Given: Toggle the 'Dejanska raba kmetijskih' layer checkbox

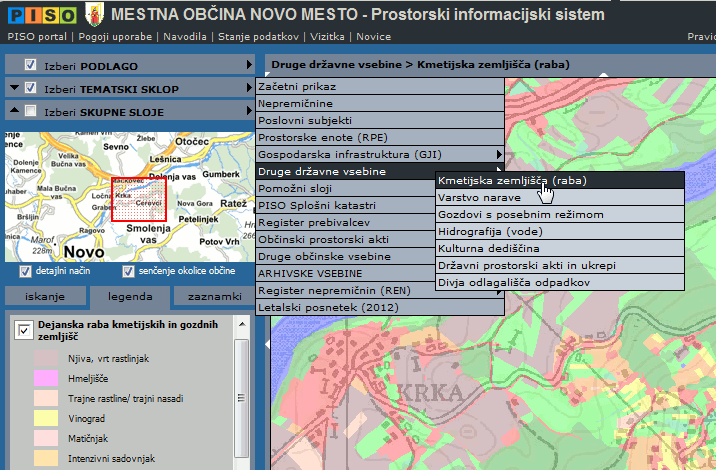Looking at the screenshot, I should (24, 332).
